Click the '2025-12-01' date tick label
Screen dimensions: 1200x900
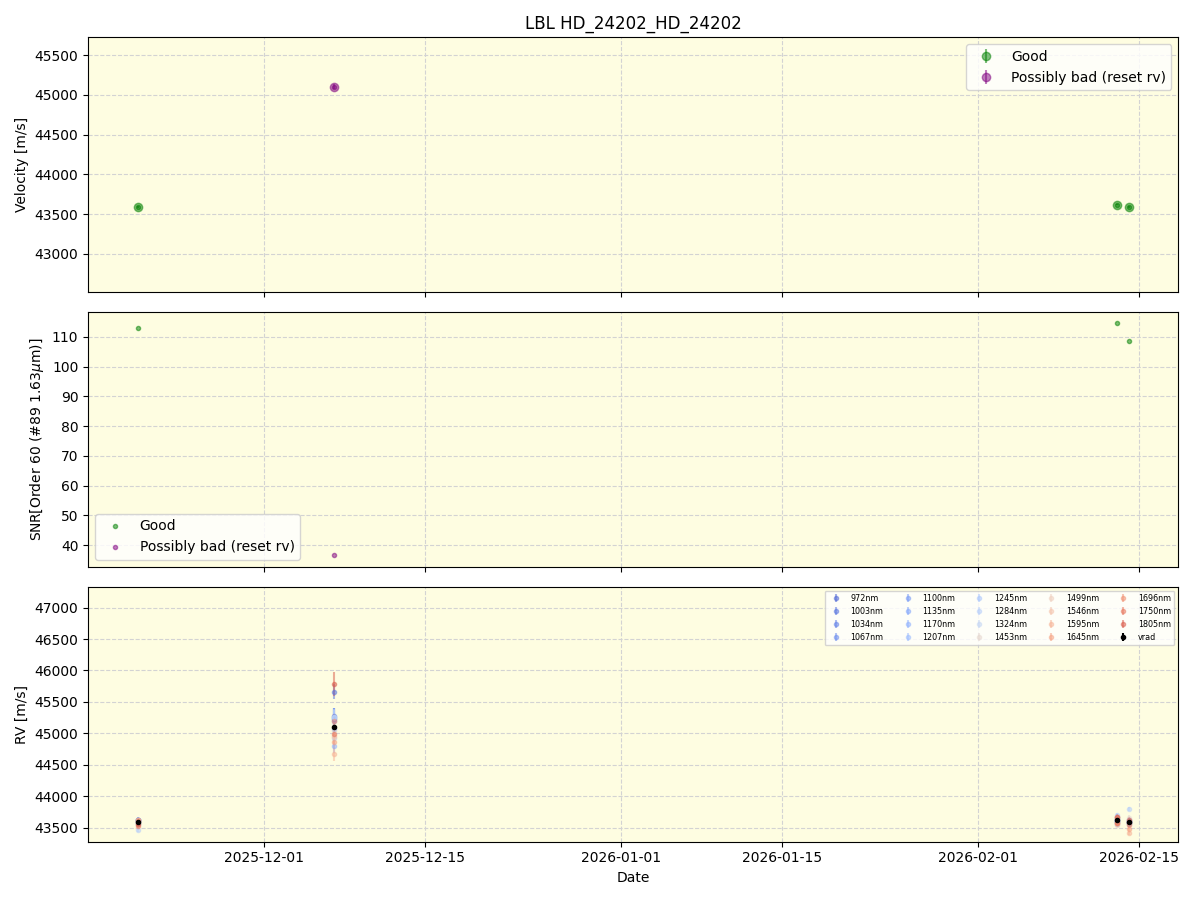click(264, 857)
